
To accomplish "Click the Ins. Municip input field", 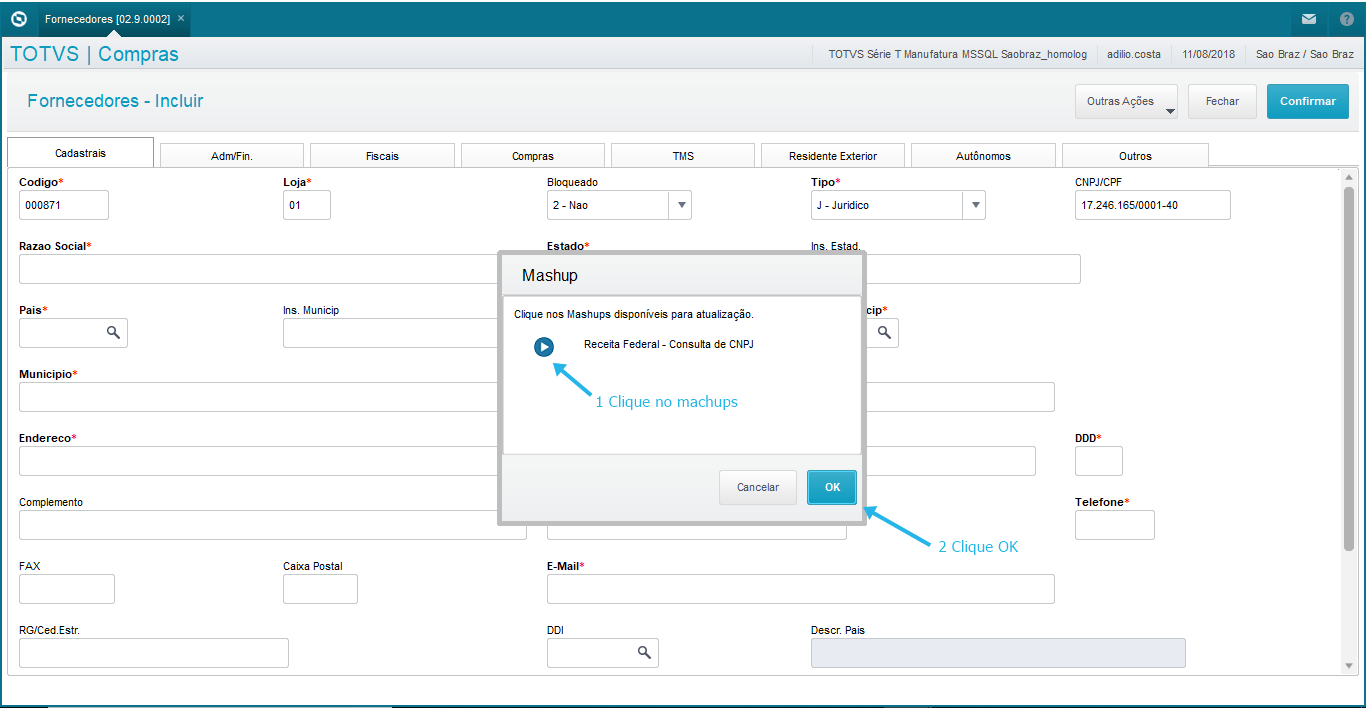I will [391, 333].
